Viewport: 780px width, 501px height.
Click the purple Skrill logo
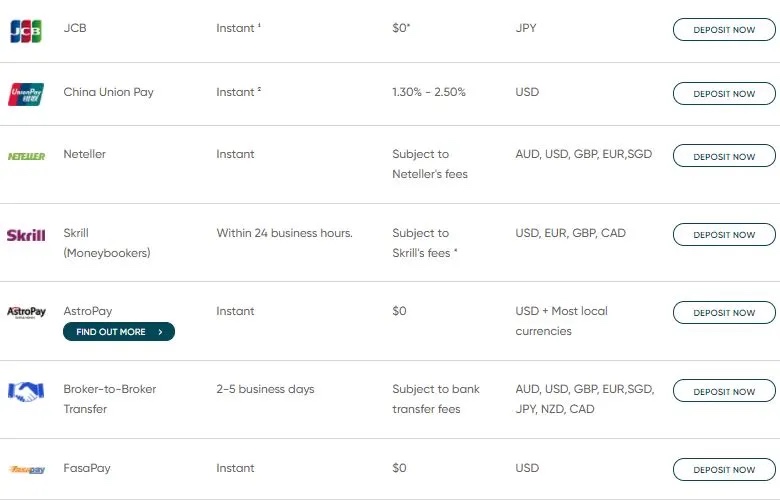[26, 235]
